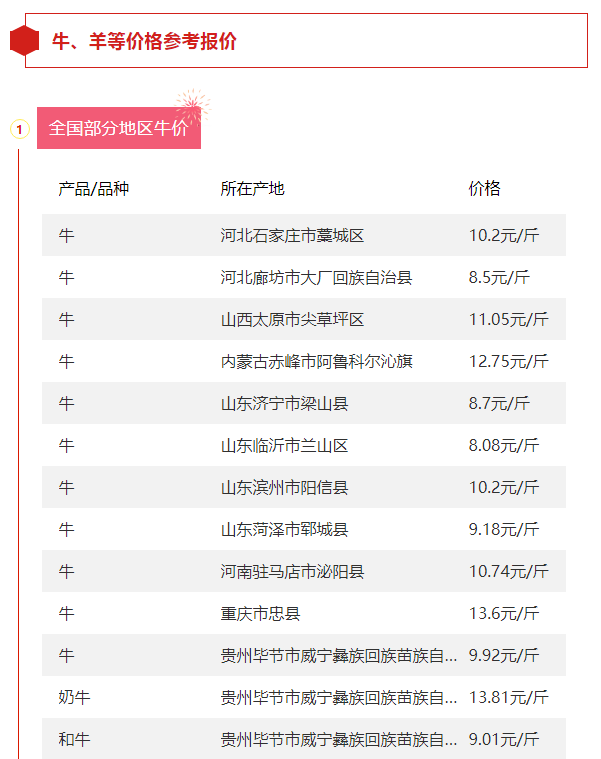Select the 河北石家庄市藁城区 origin cell
The image size is (601, 759).
click(x=292, y=236)
